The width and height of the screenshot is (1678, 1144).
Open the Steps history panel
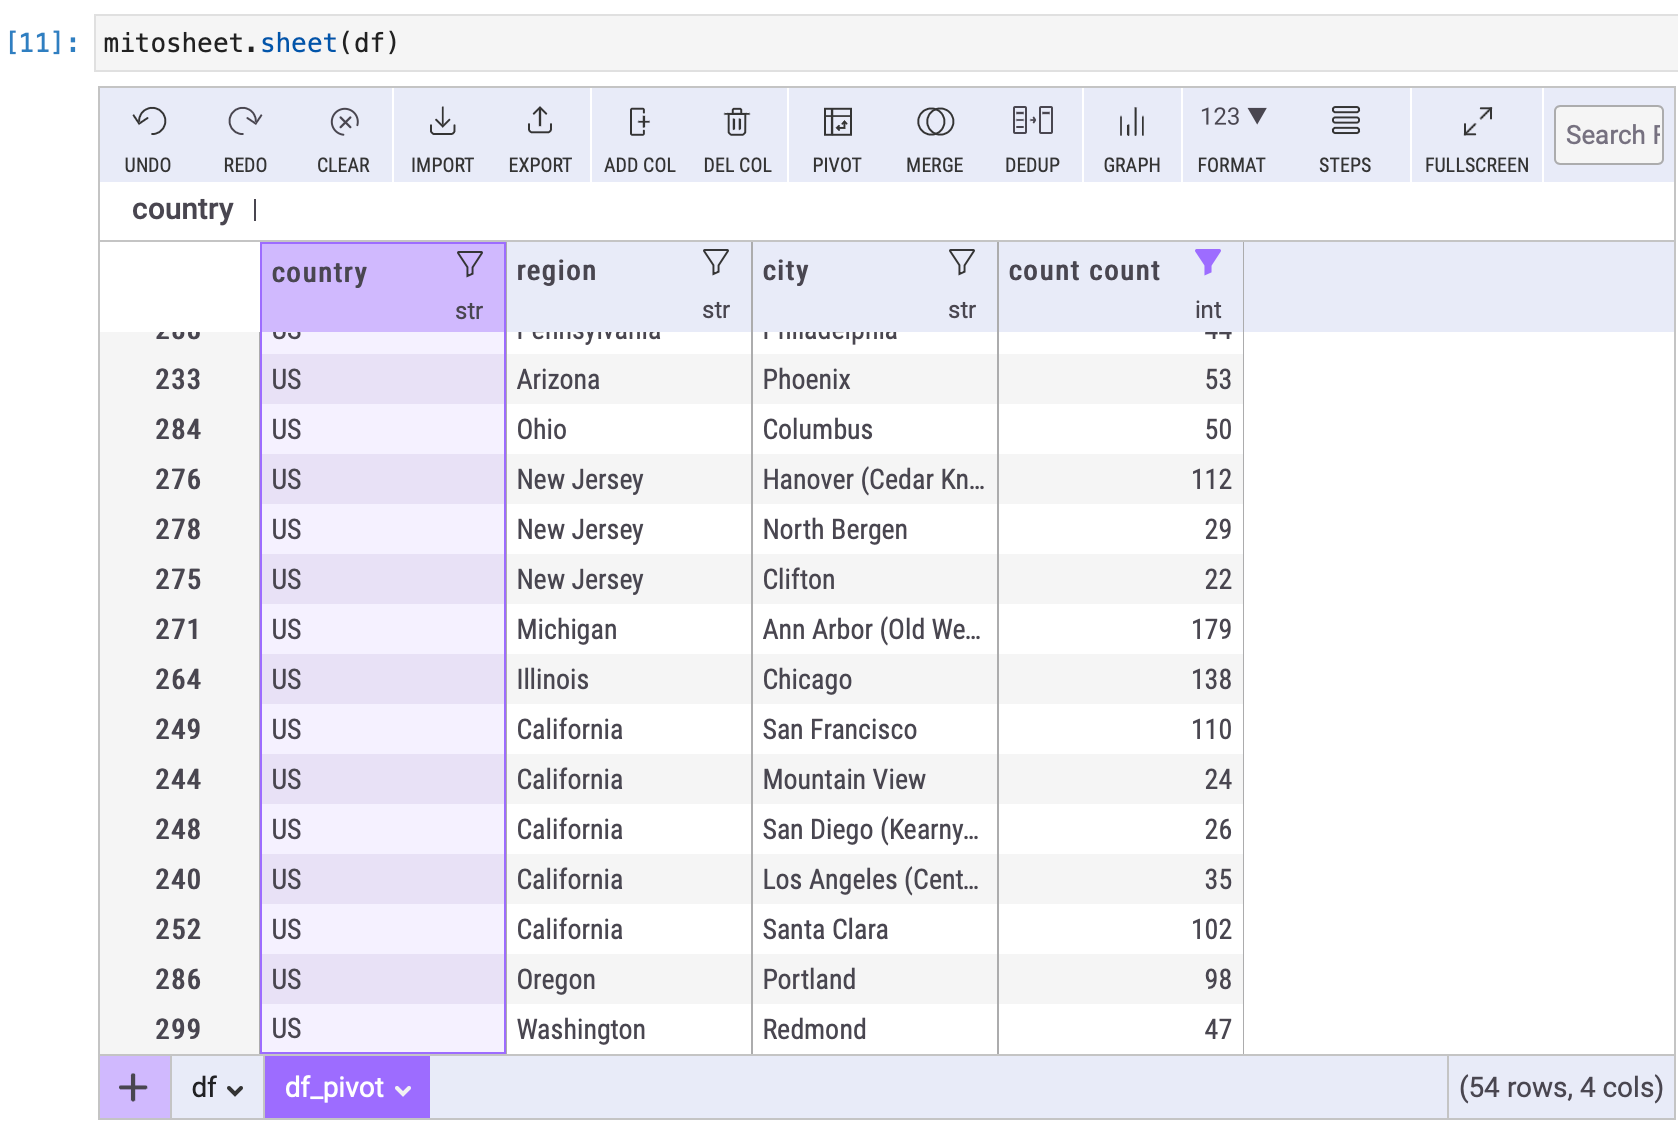point(1345,123)
